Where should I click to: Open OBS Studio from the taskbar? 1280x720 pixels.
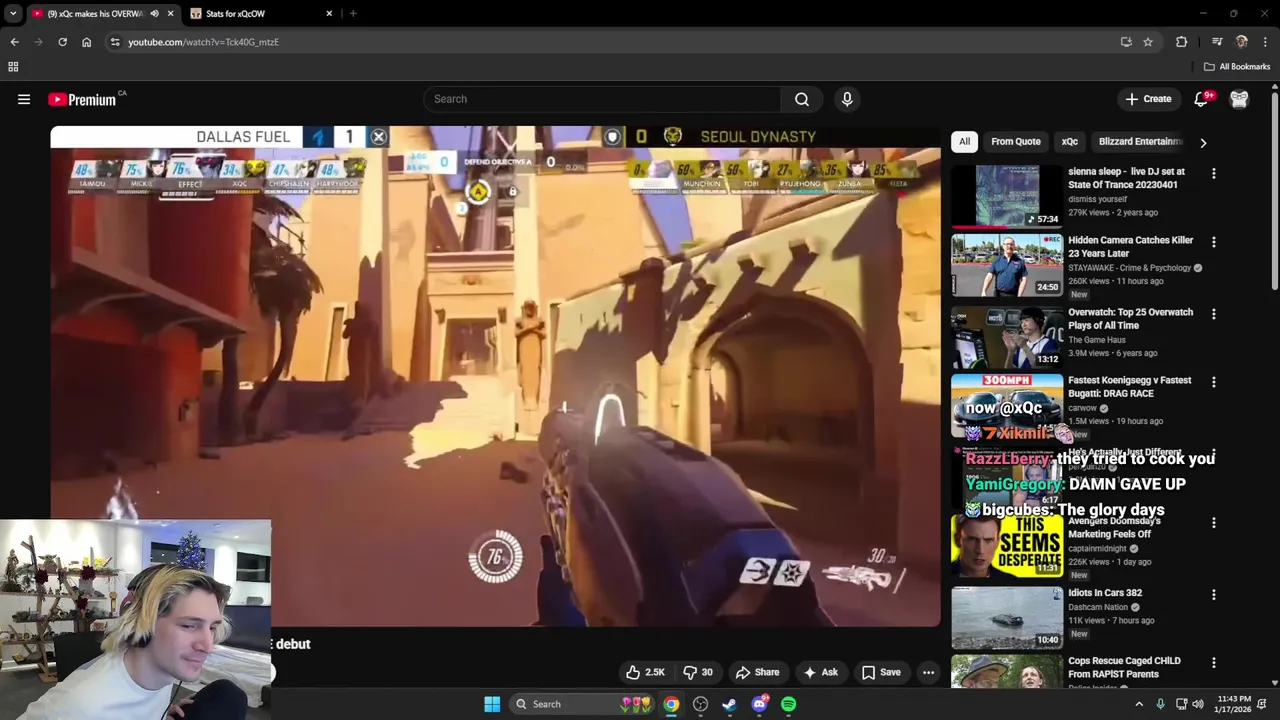[700, 704]
